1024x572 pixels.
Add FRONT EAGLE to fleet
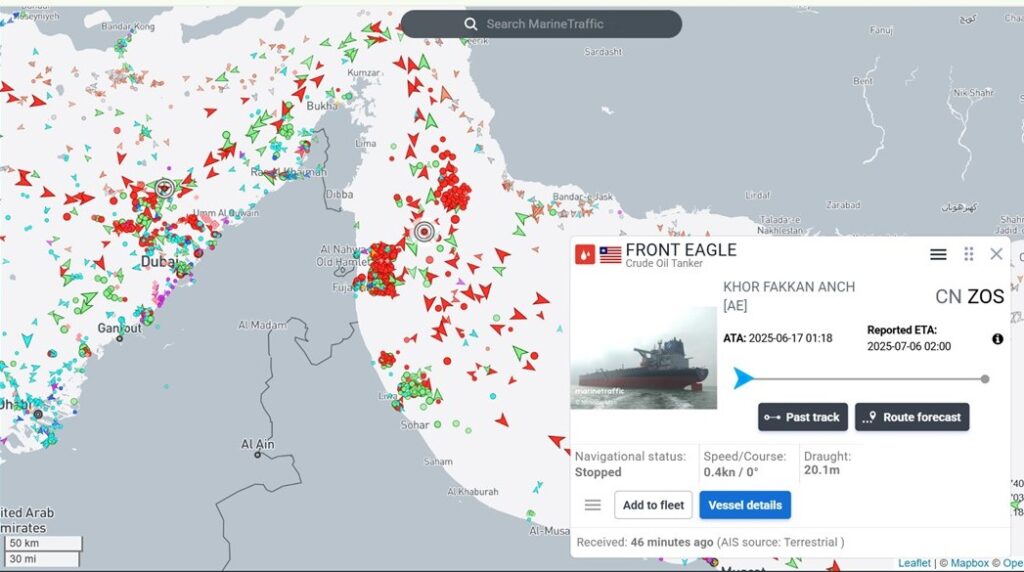point(653,505)
